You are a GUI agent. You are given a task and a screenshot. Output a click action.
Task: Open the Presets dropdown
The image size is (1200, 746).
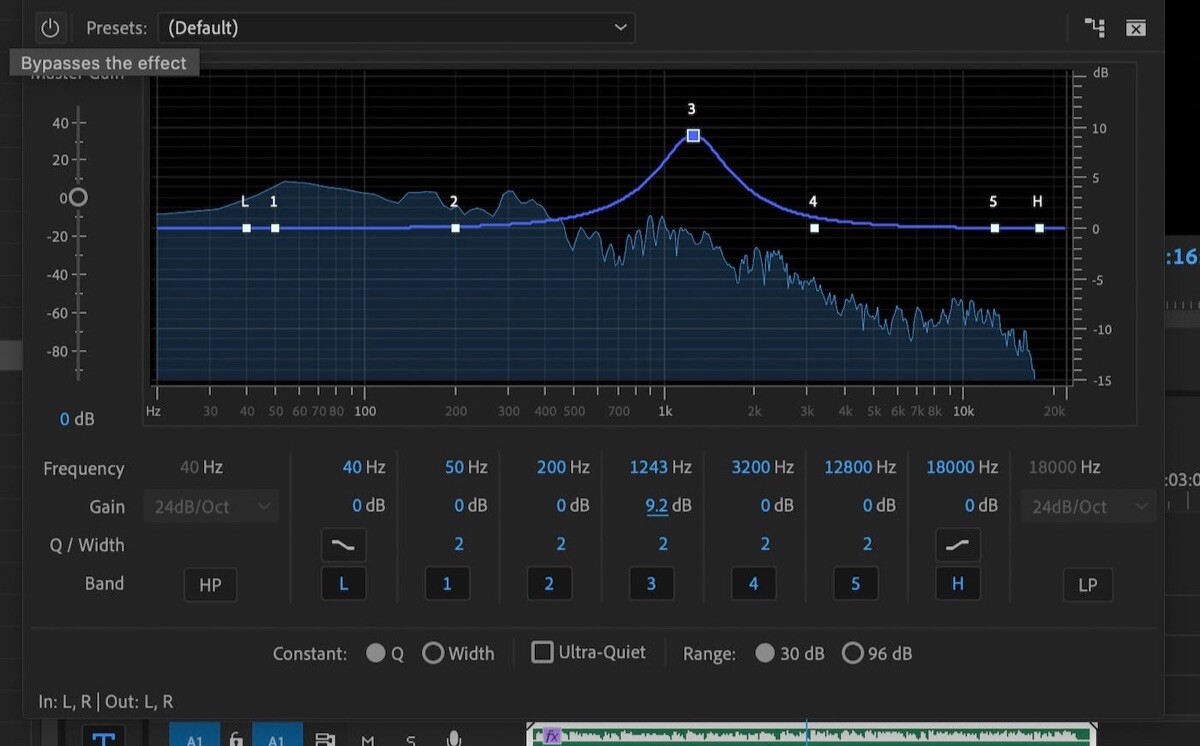point(395,27)
